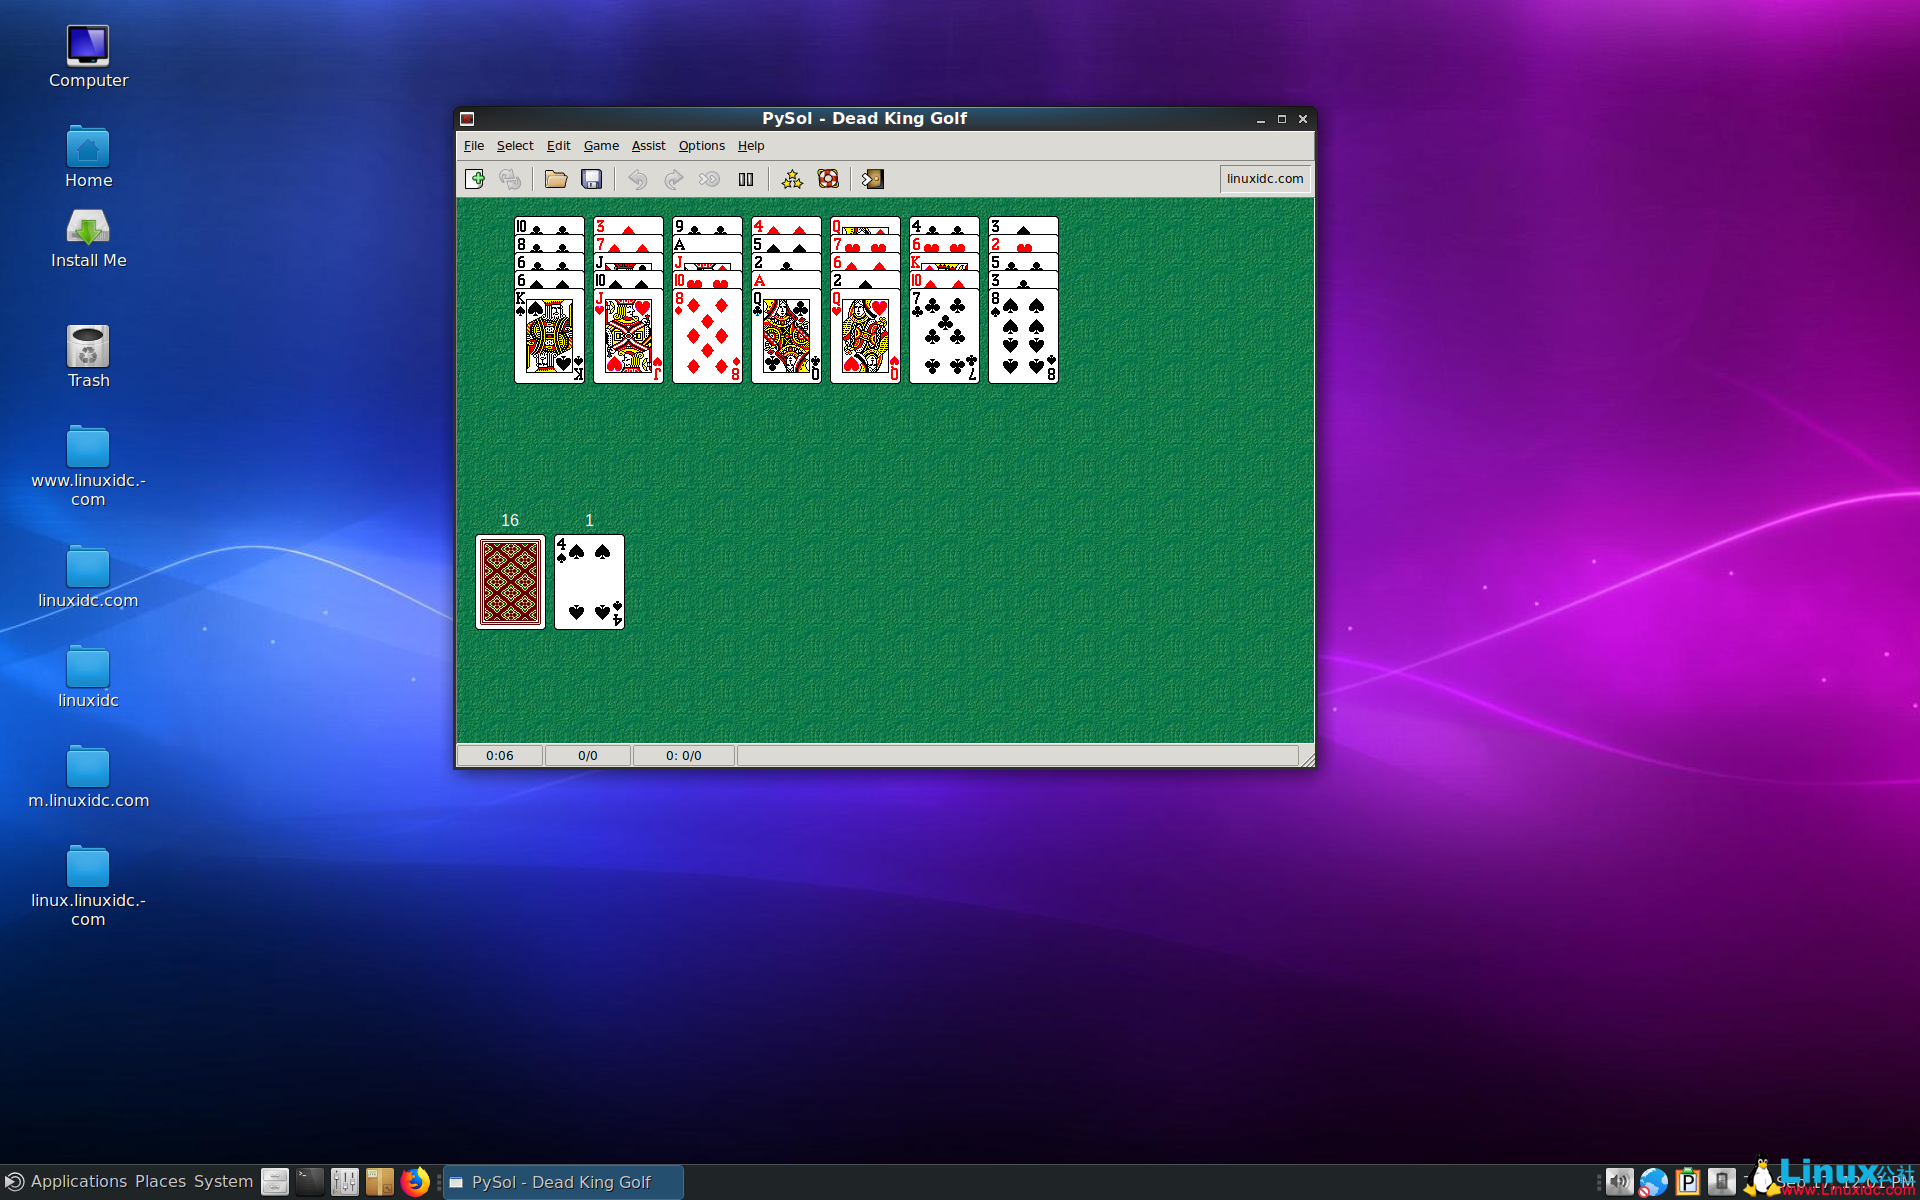Click the window resize grip corner

pos(1307,760)
